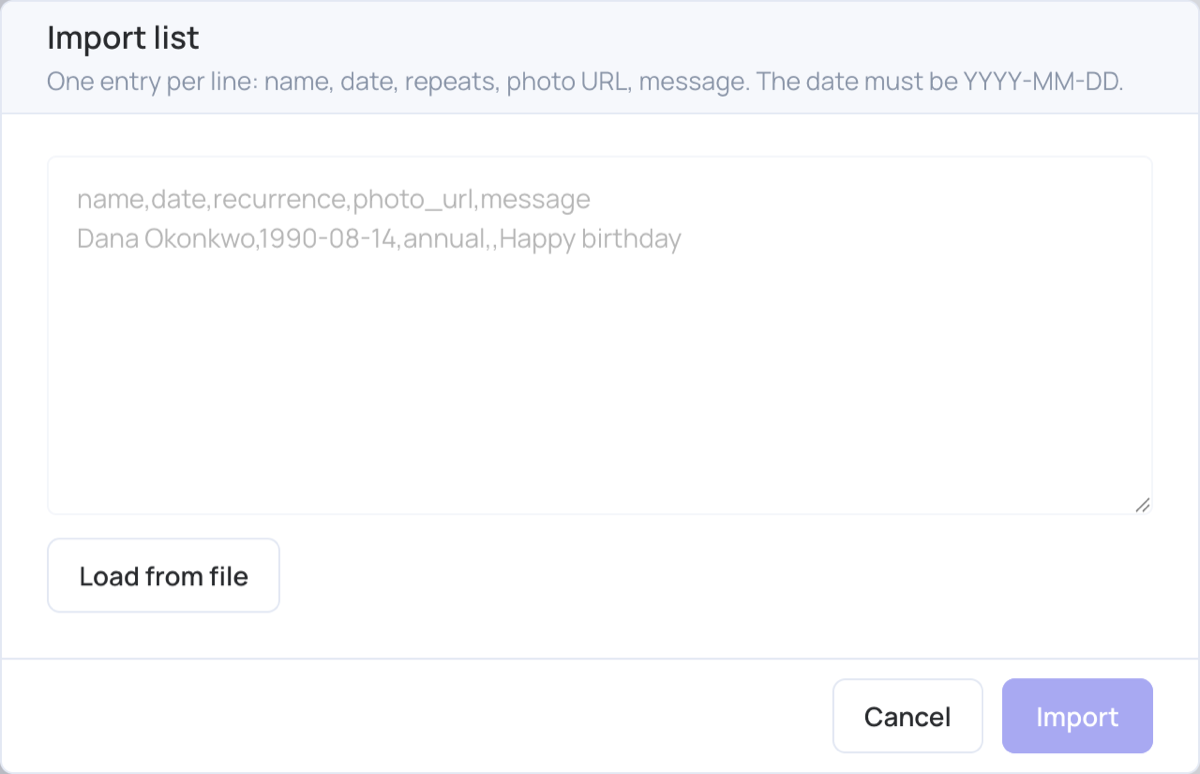The image size is (1200, 774).
Task: Click the Happy birthday example message
Action: pos(590,239)
